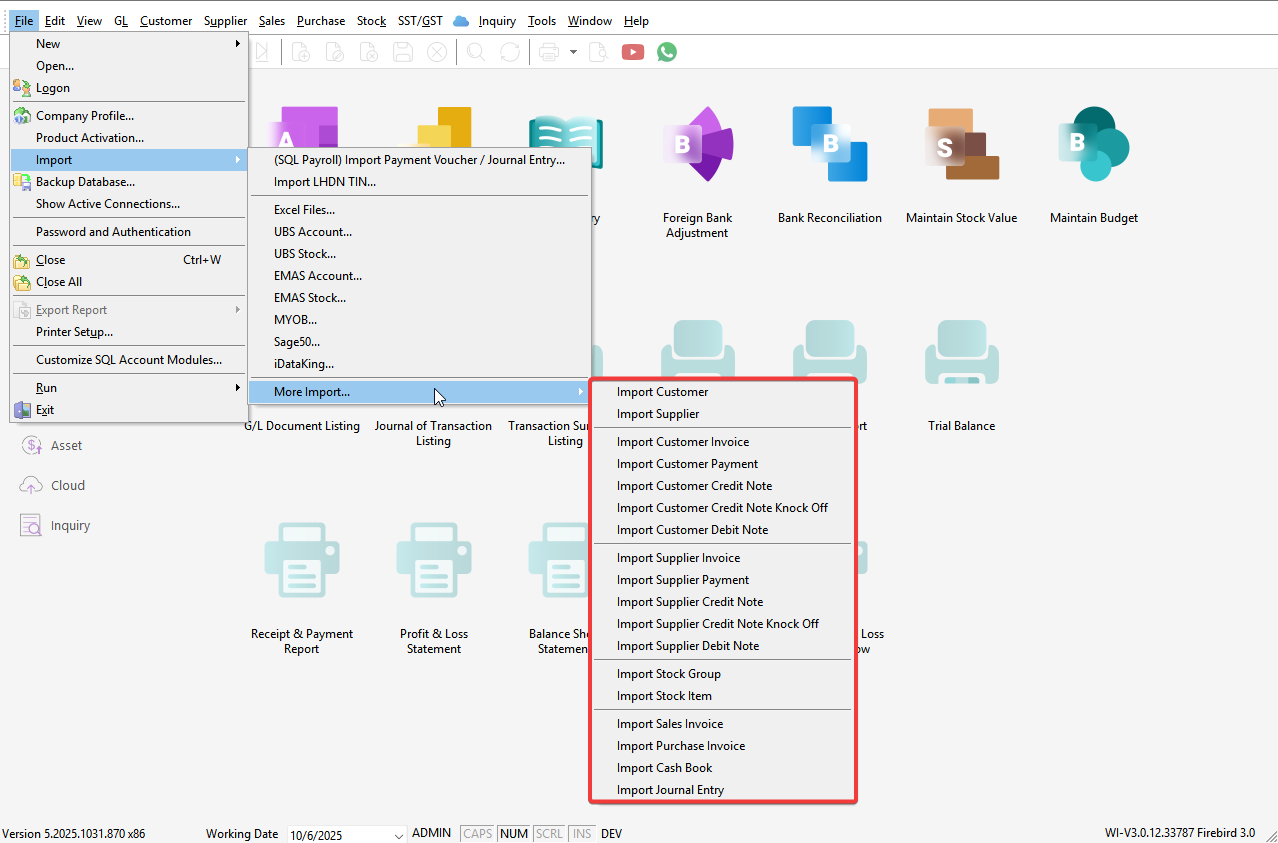
Task: Choose Import Journal Entry
Action: click(722, 790)
